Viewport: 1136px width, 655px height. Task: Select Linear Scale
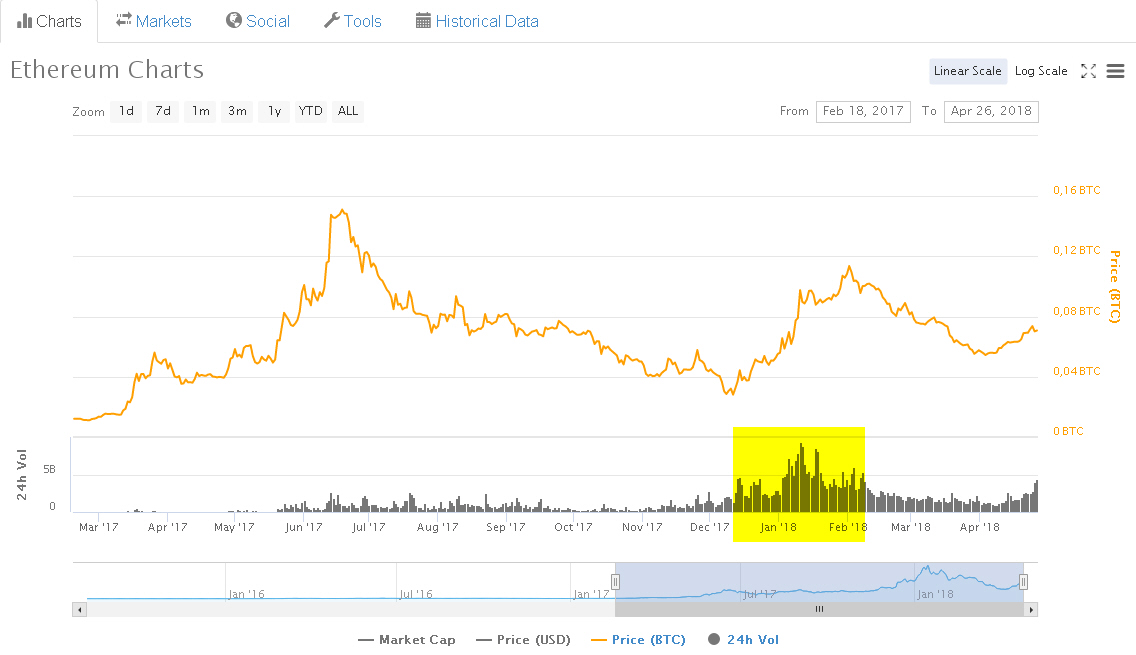968,71
